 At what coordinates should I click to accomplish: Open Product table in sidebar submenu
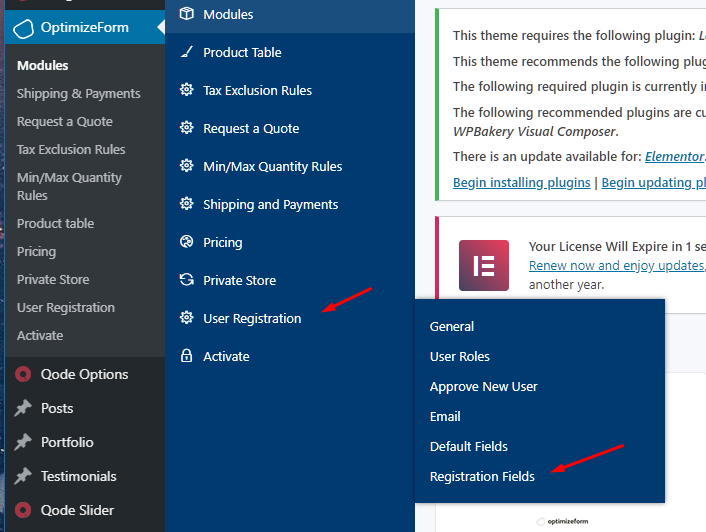[x=55, y=224]
